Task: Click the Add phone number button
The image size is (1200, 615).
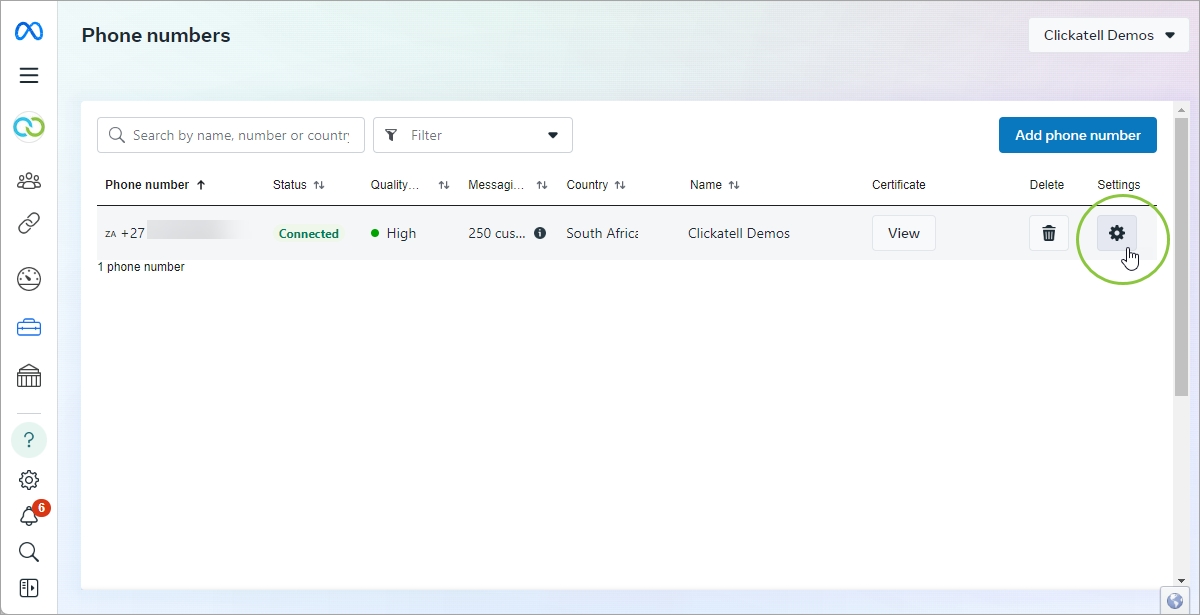Action: (x=1077, y=135)
